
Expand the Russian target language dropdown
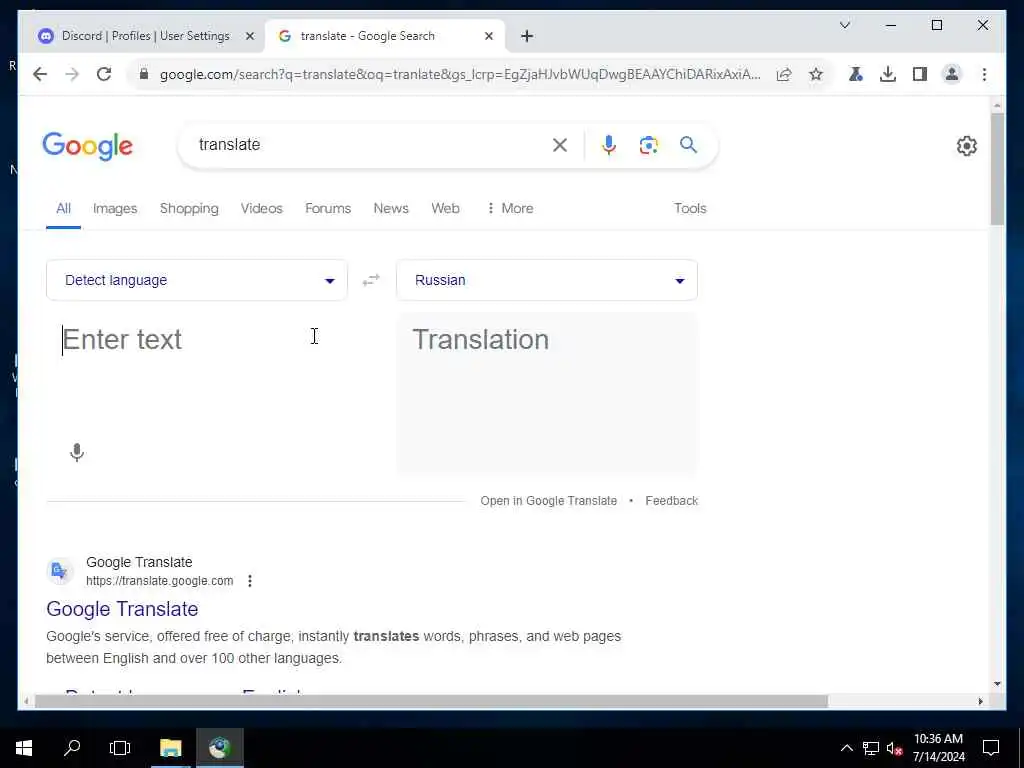pos(547,280)
